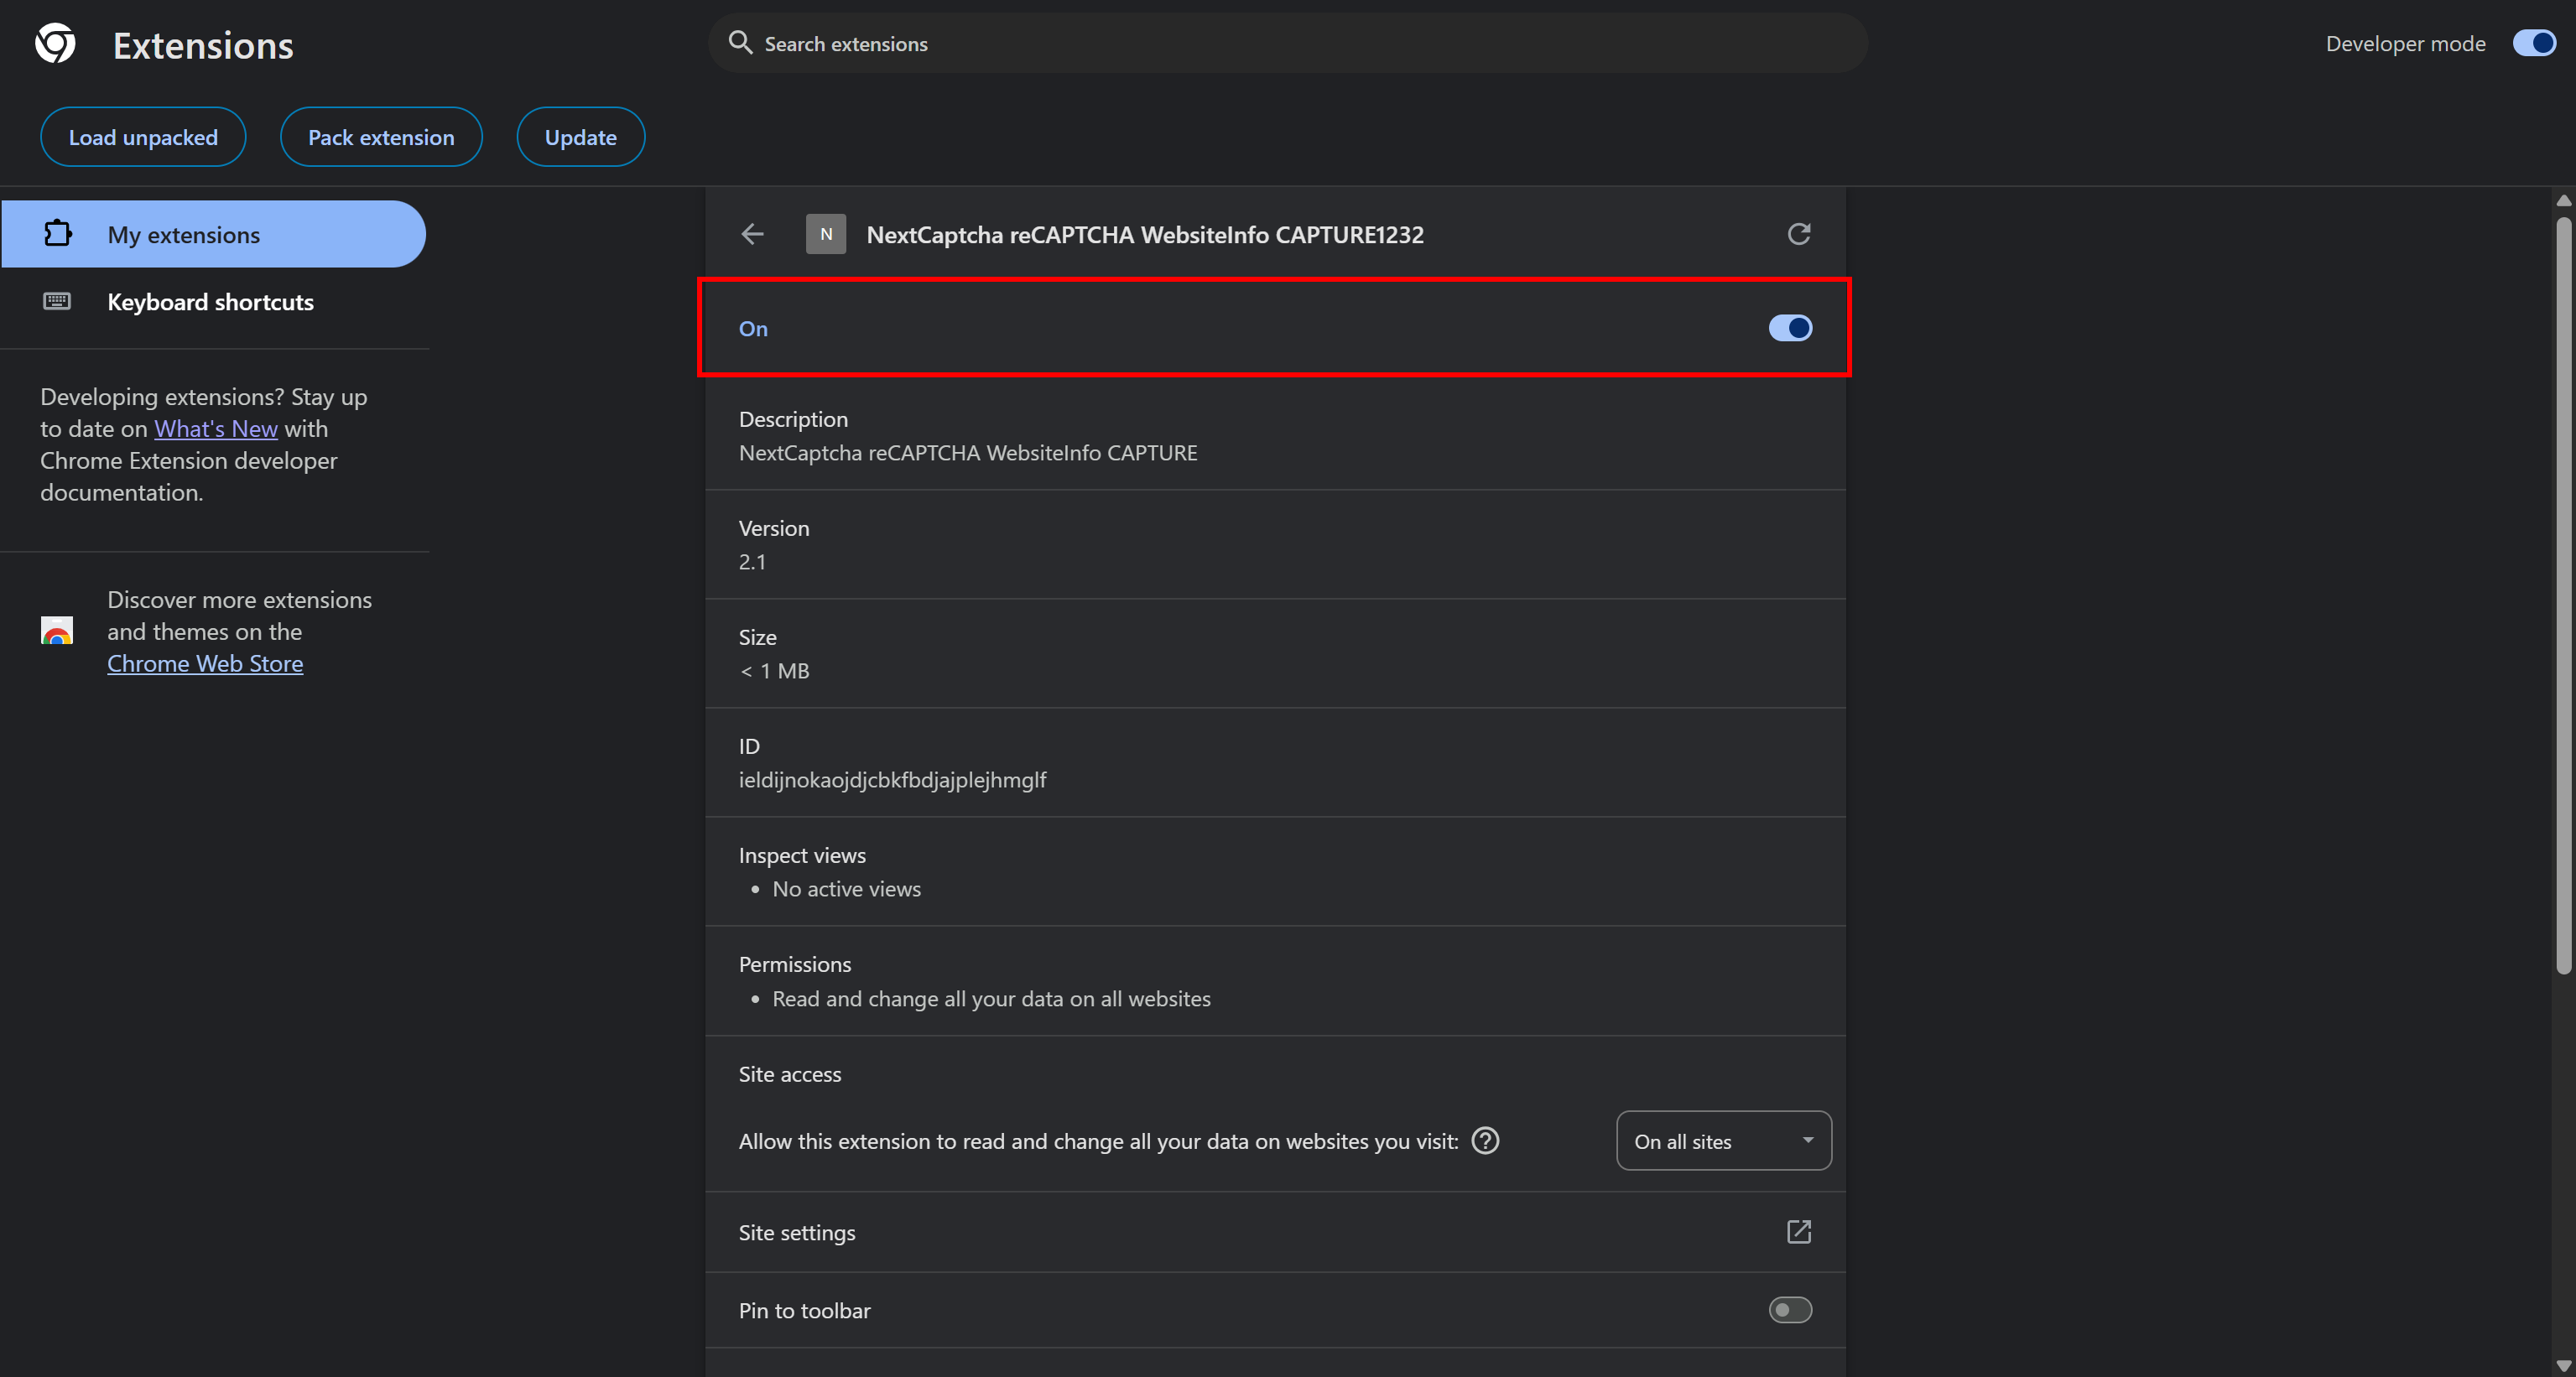The image size is (2576, 1377).
Task: Open the On all sites dropdown
Action: tap(1722, 1141)
